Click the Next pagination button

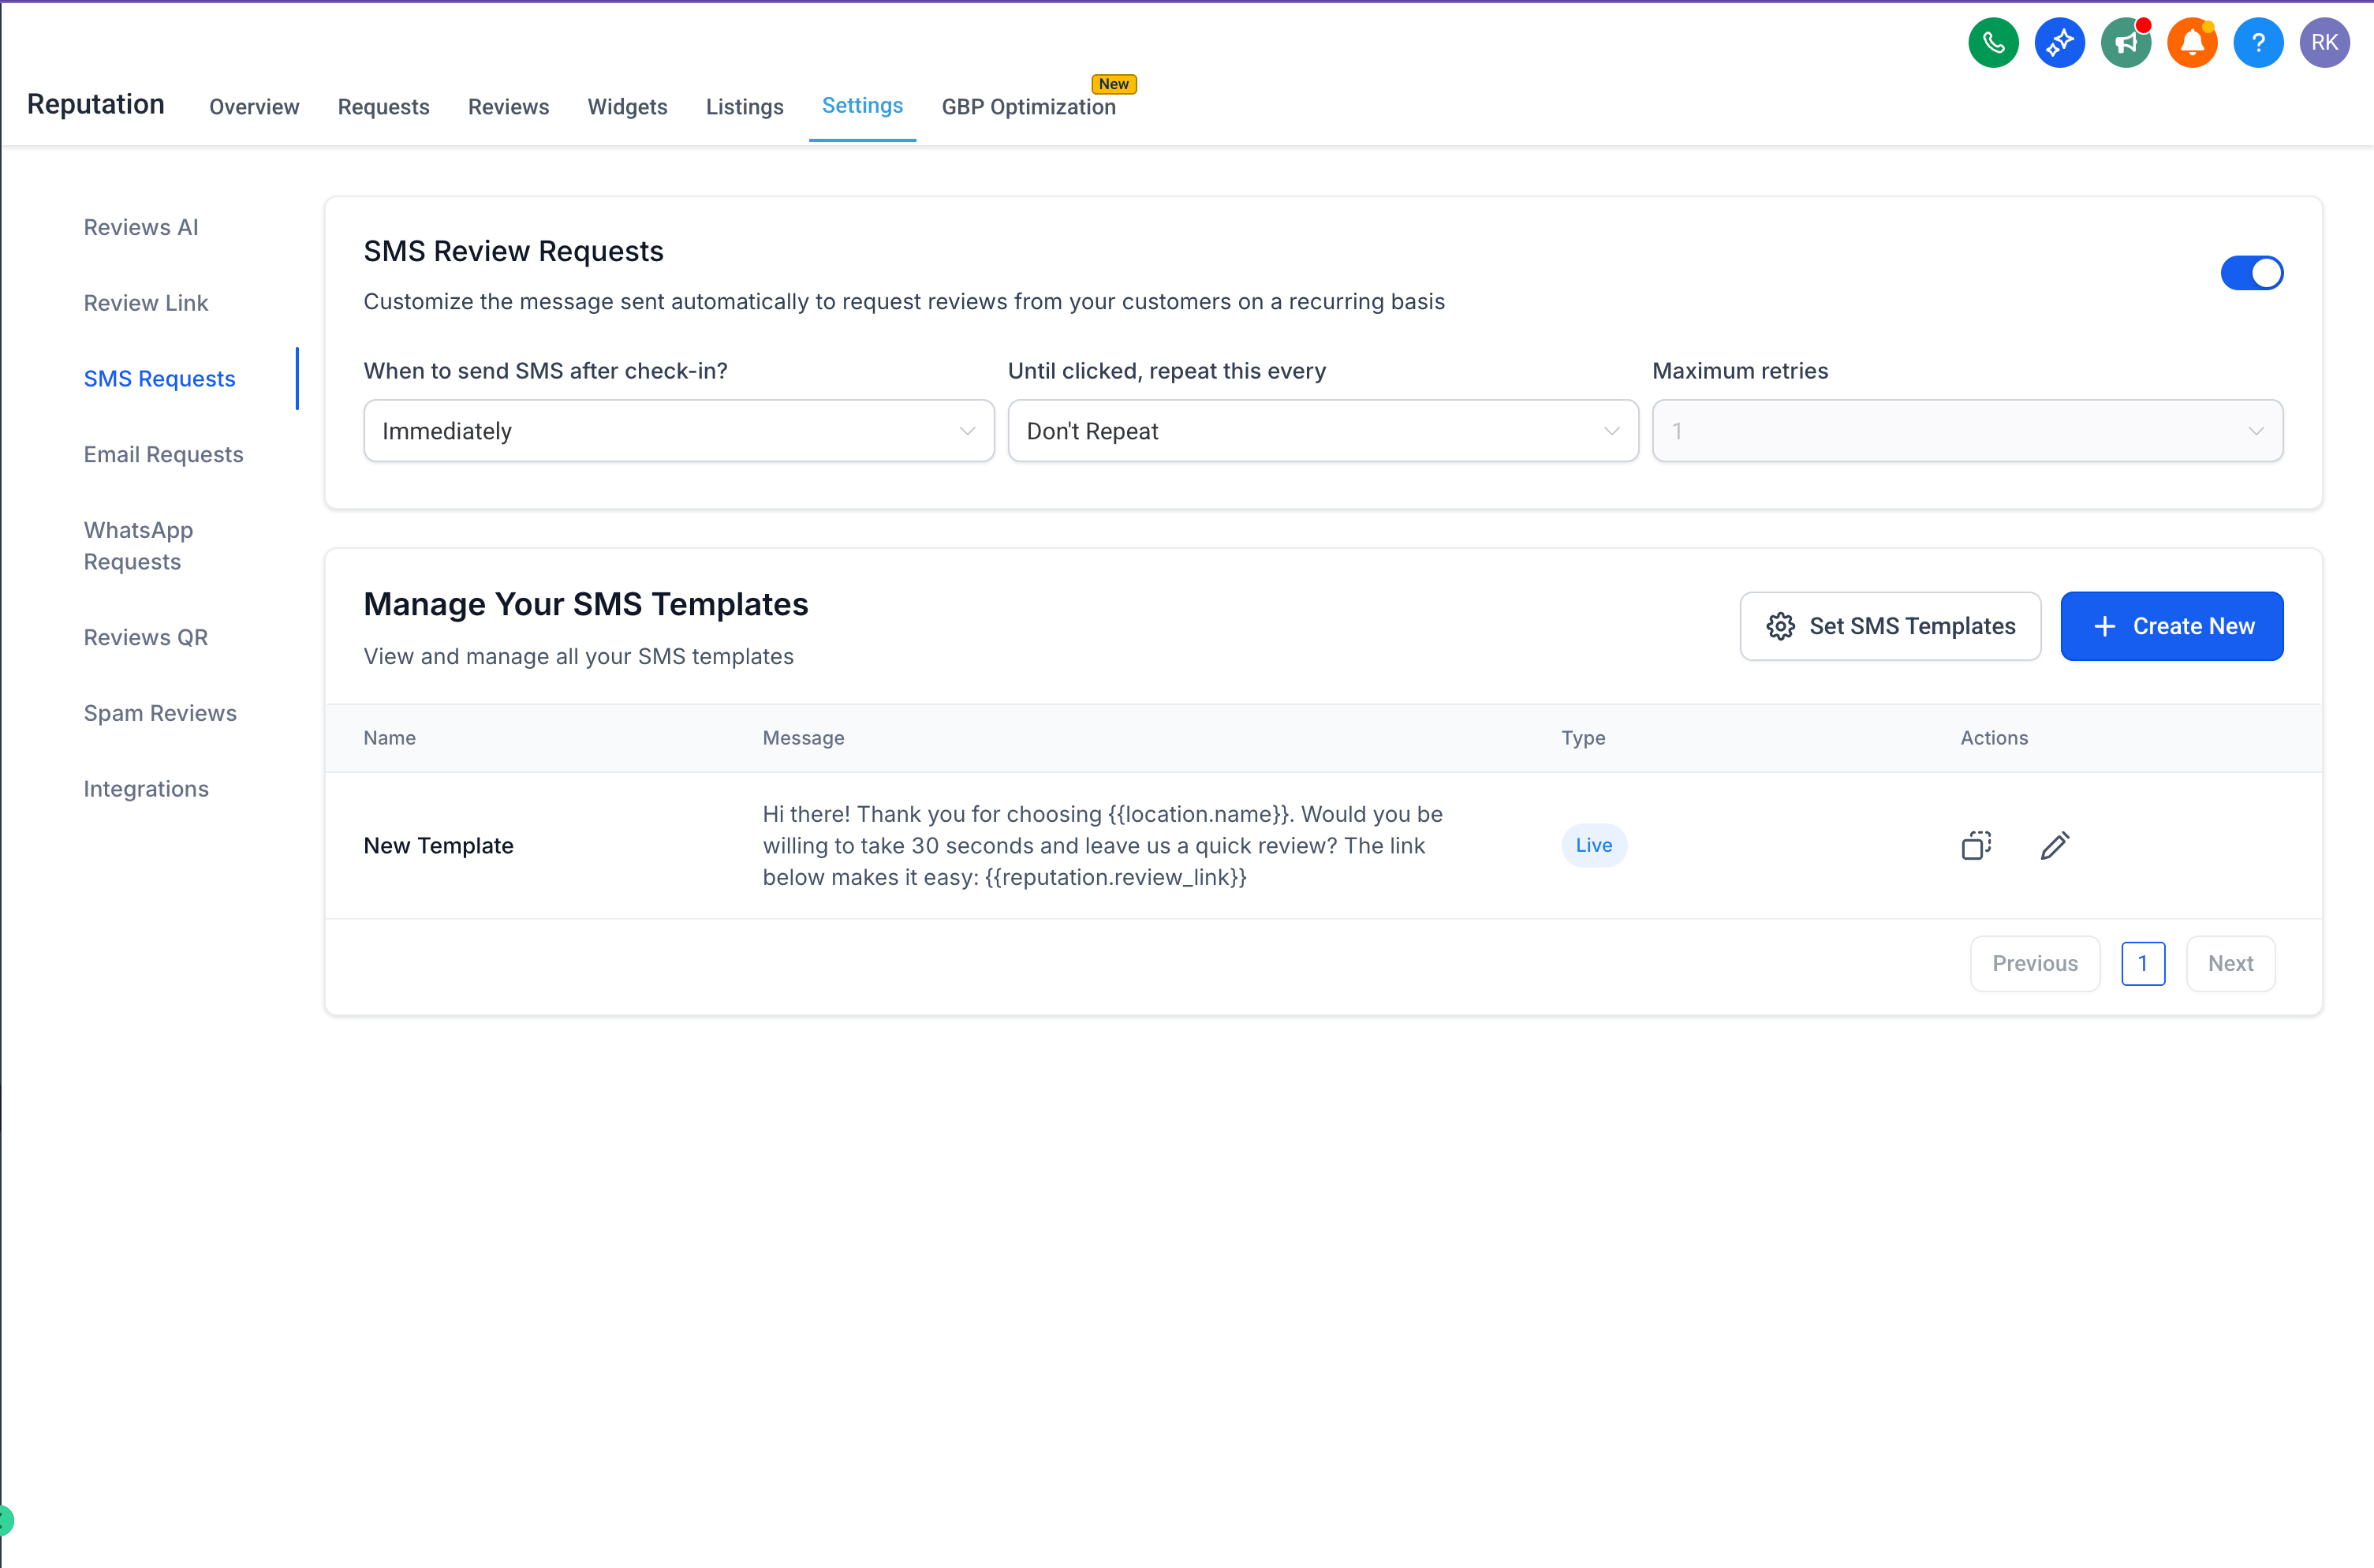click(2229, 963)
